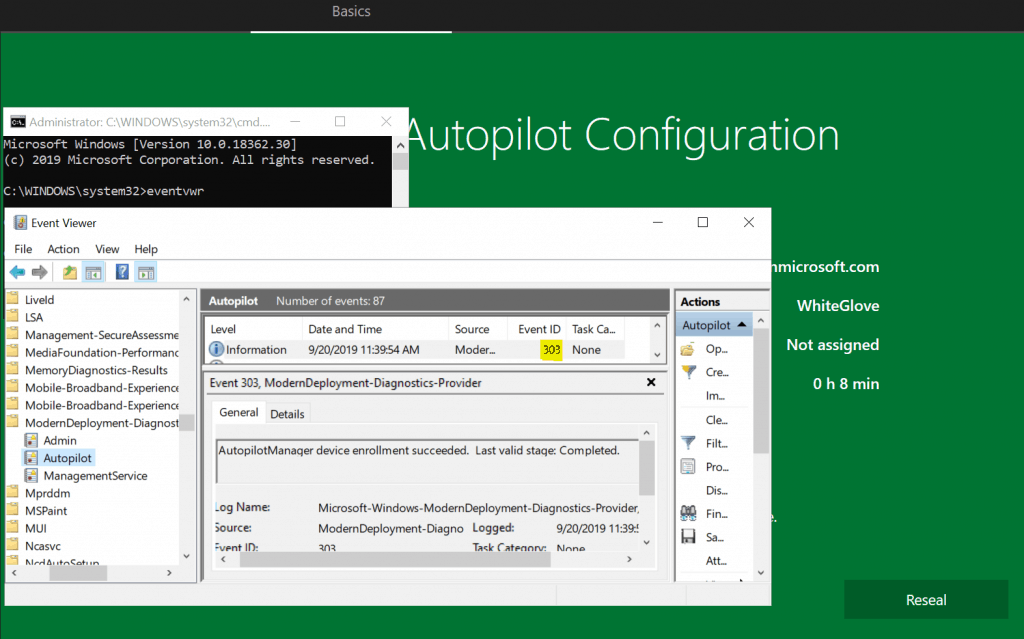Click tree pane horizontal scrollbar thumb
The width and height of the screenshot is (1024, 639).
[78, 573]
